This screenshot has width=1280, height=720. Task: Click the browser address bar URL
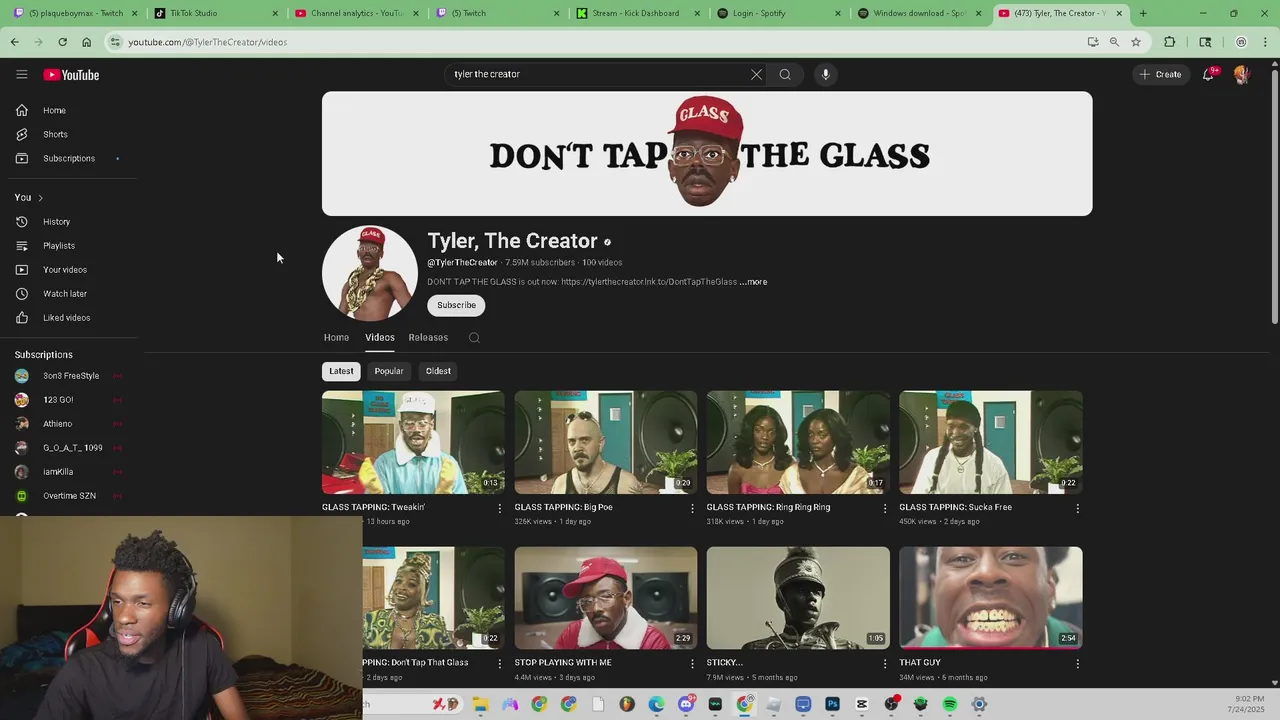tap(207, 42)
